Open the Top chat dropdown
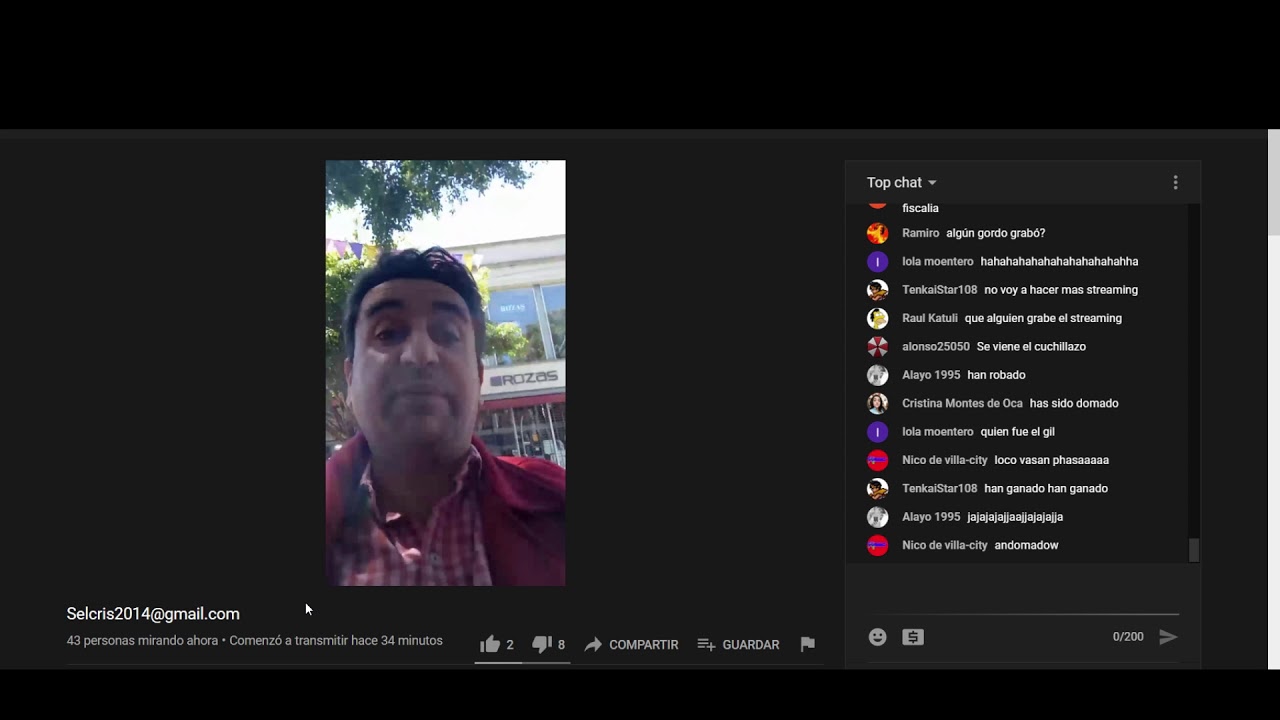Image resolution: width=1280 pixels, height=720 pixels. (x=901, y=182)
